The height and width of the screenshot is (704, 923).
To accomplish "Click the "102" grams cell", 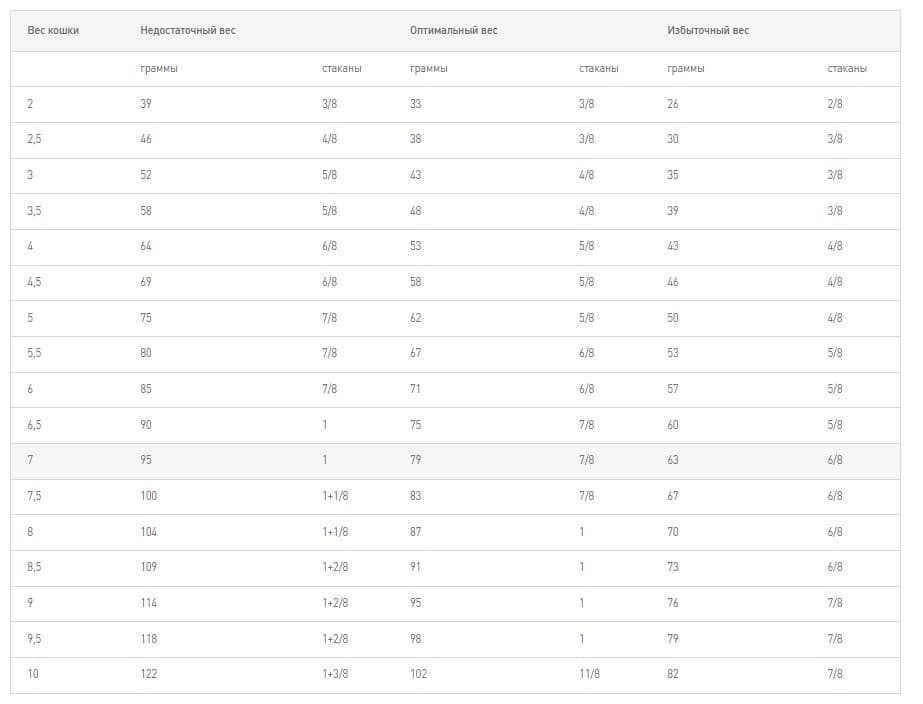I will (x=418, y=674).
